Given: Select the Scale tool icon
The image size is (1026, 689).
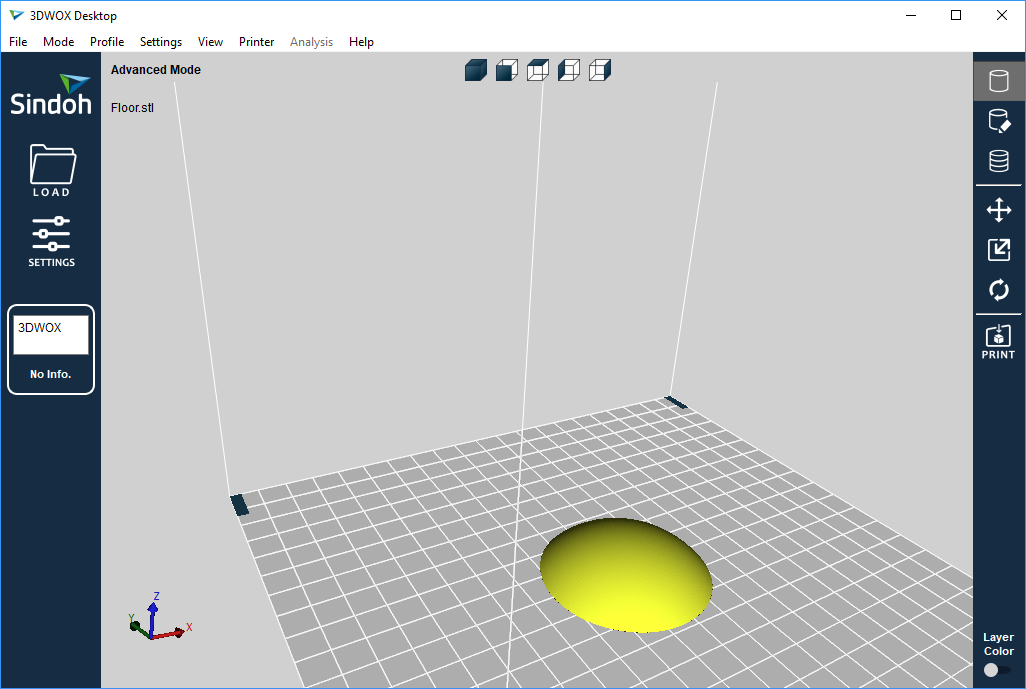Looking at the screenshot, I should click(999, 249).
